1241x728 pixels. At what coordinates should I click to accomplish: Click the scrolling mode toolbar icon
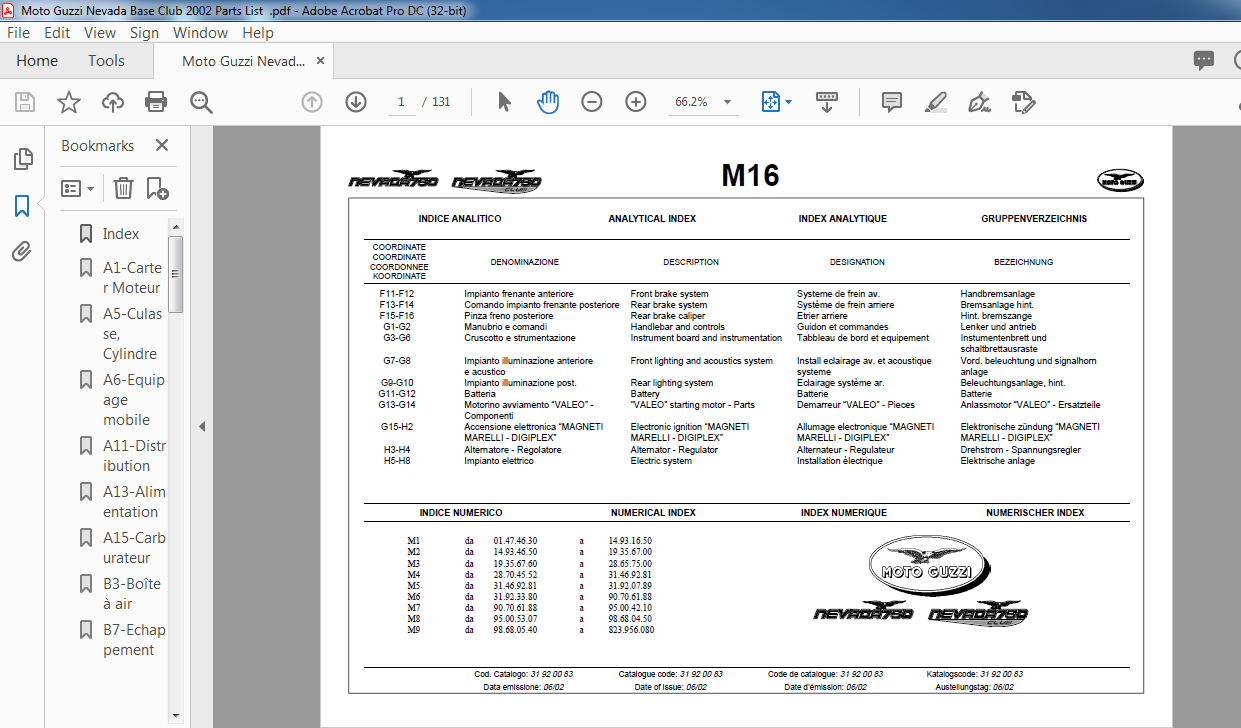[x=827, y=102]
